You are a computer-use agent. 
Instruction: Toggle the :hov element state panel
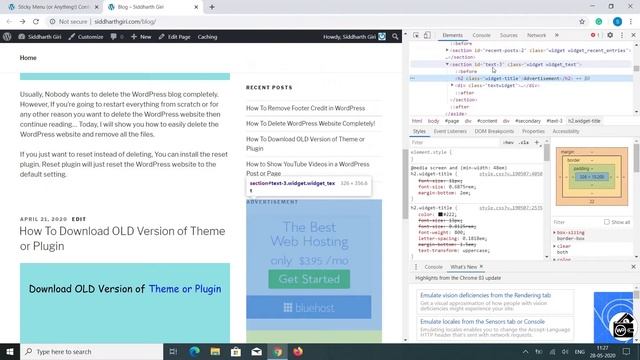[508, 142]
